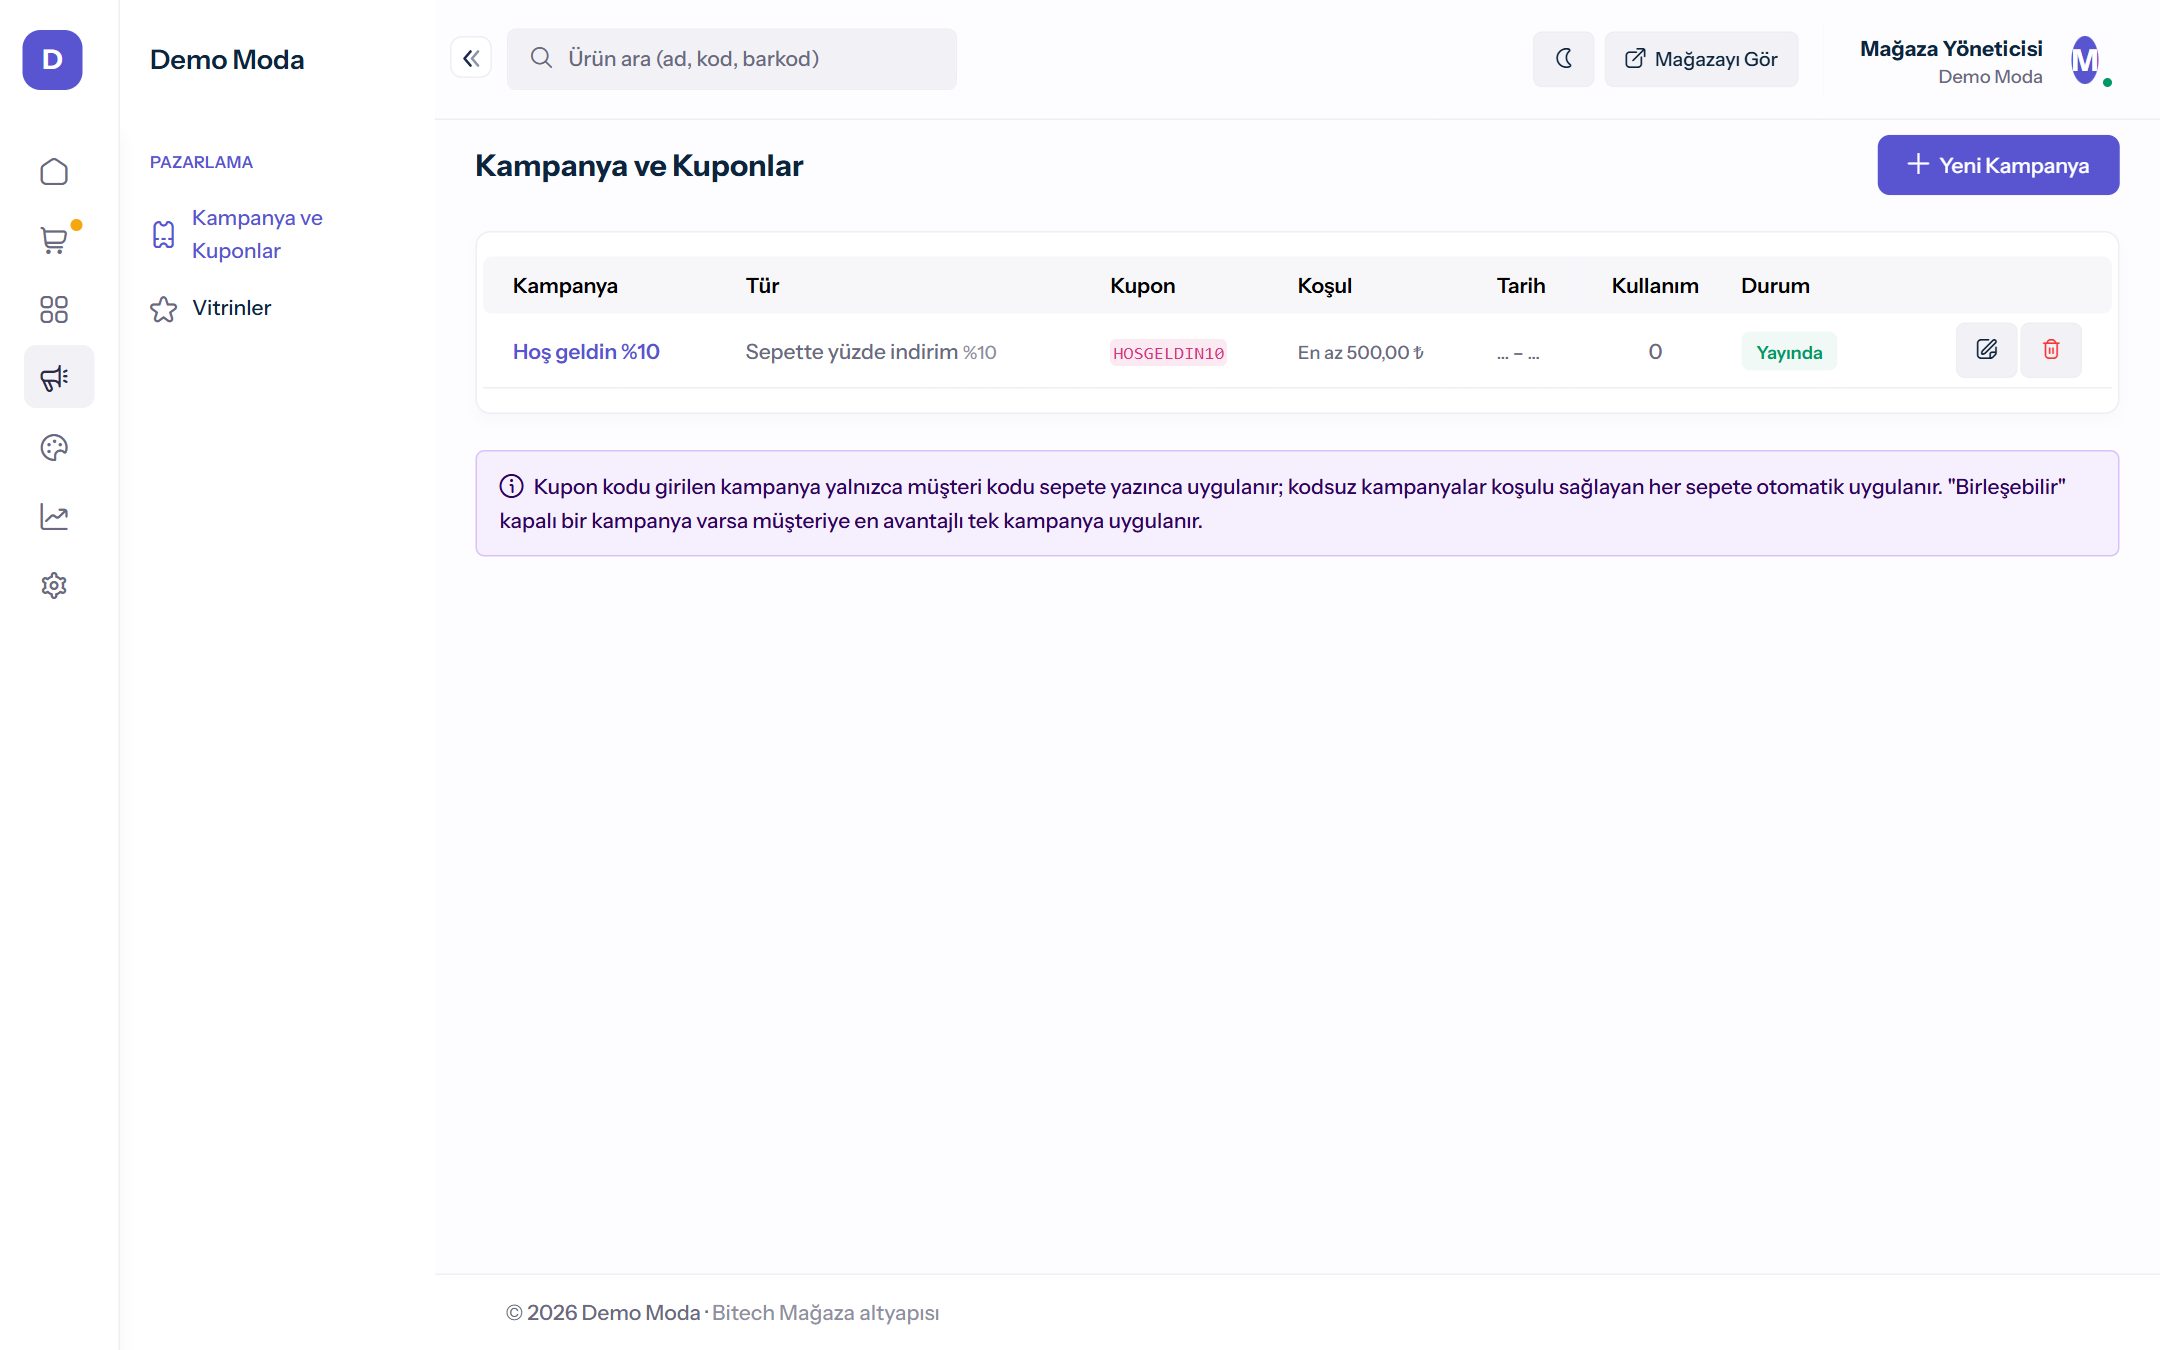Open the home dashboard sidebar icon
This screenshot has height=1350, width=2160.
[x=54, y=172]
